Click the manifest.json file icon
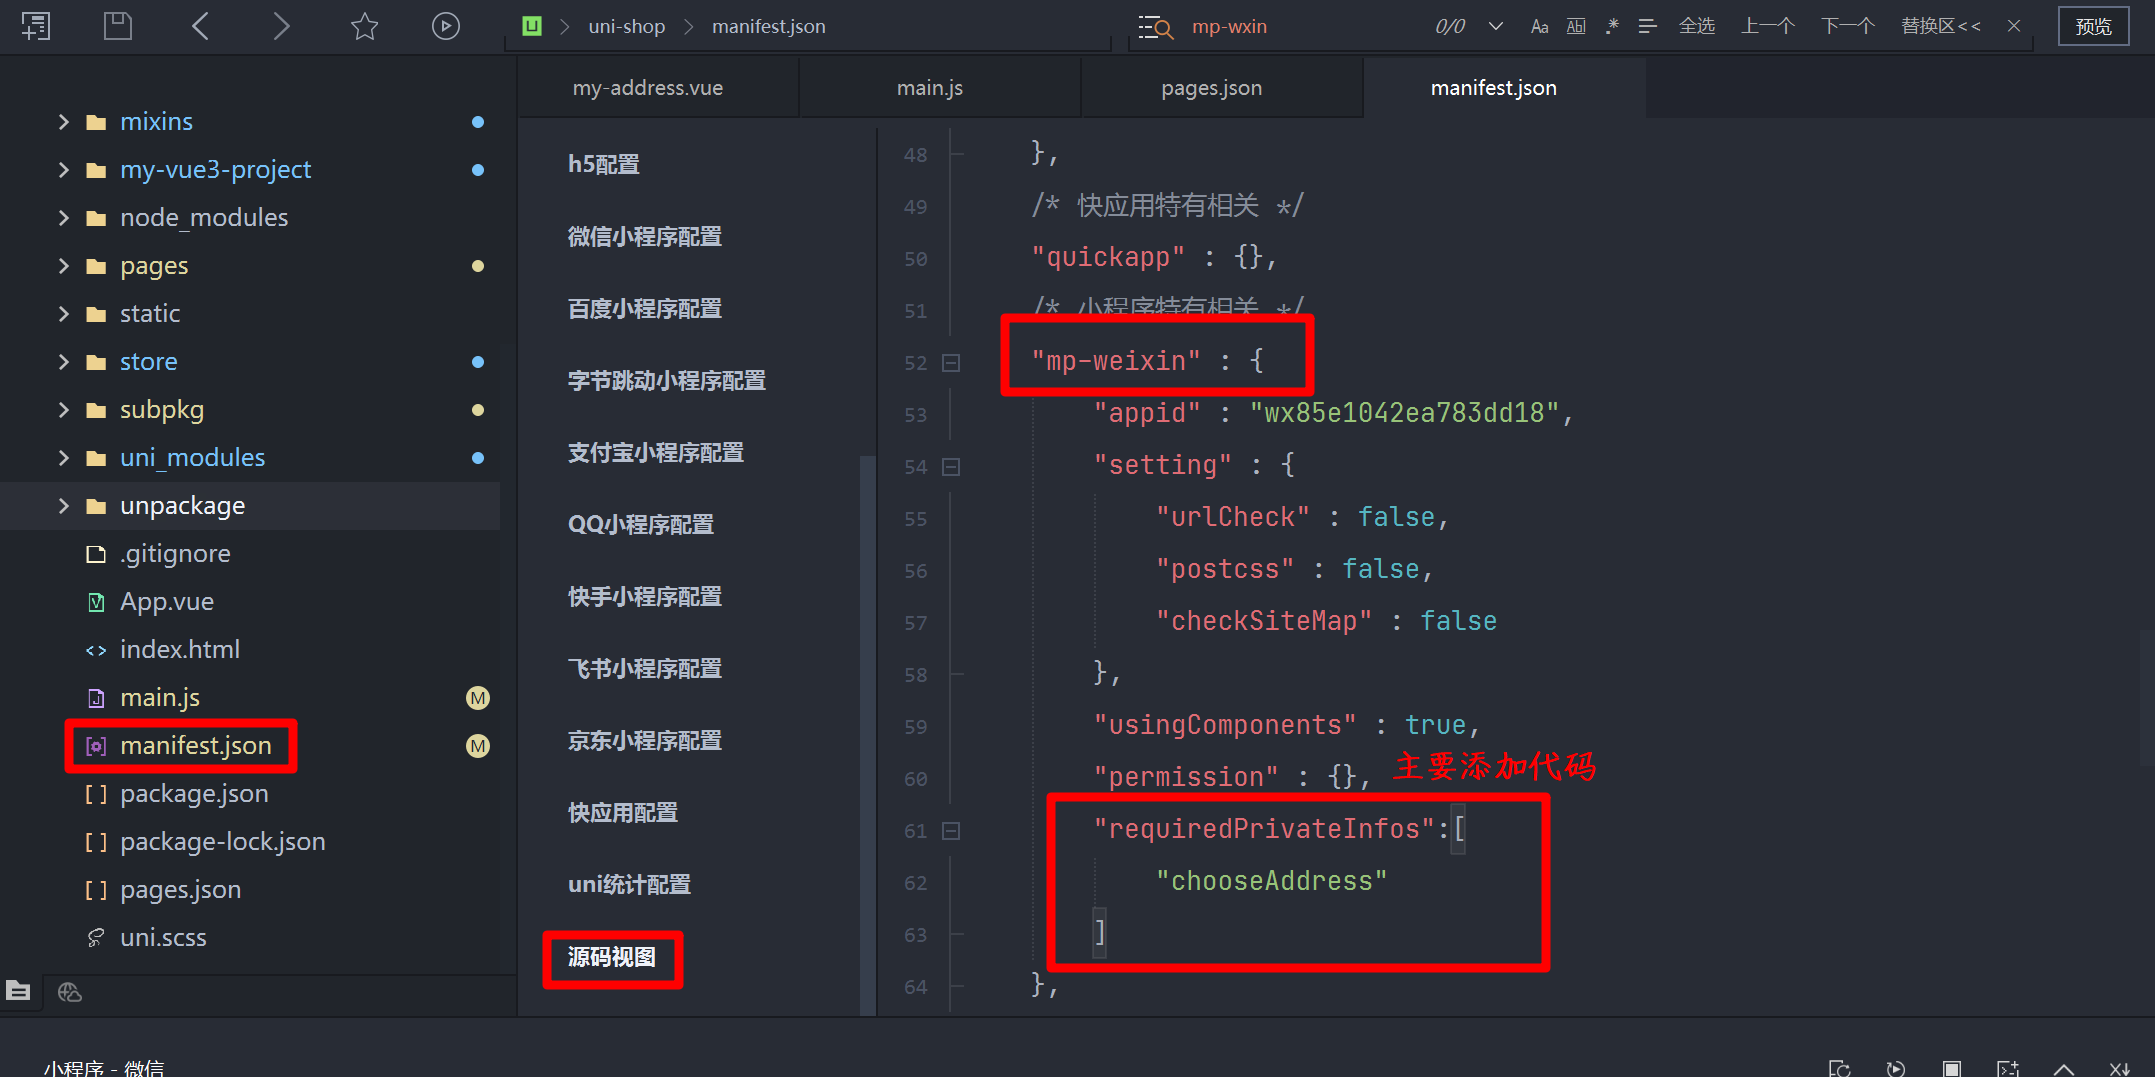The height and width of the screenshot is (1077, 2155). (x=96, y=746)
